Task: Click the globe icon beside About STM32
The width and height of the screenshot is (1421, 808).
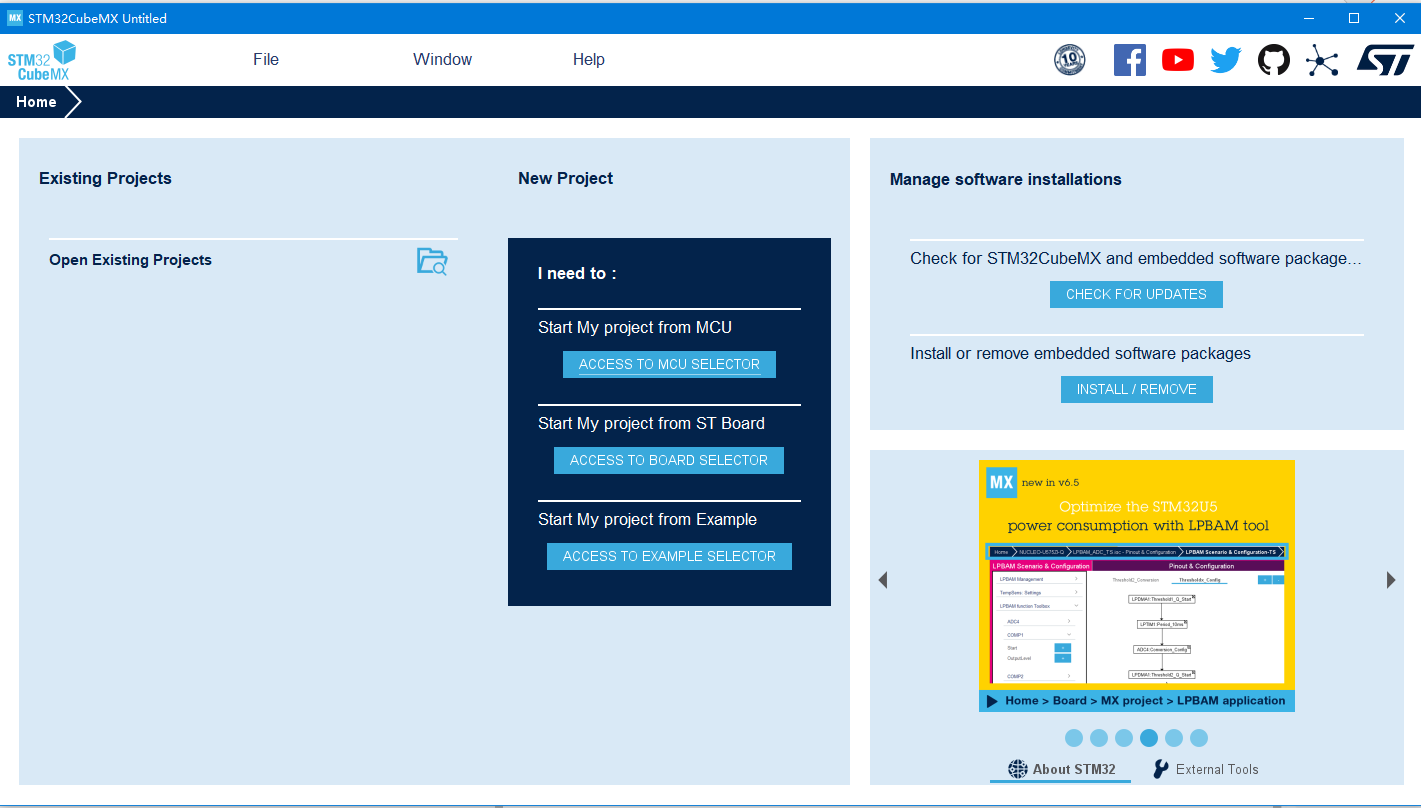Action: [1018, 769]
